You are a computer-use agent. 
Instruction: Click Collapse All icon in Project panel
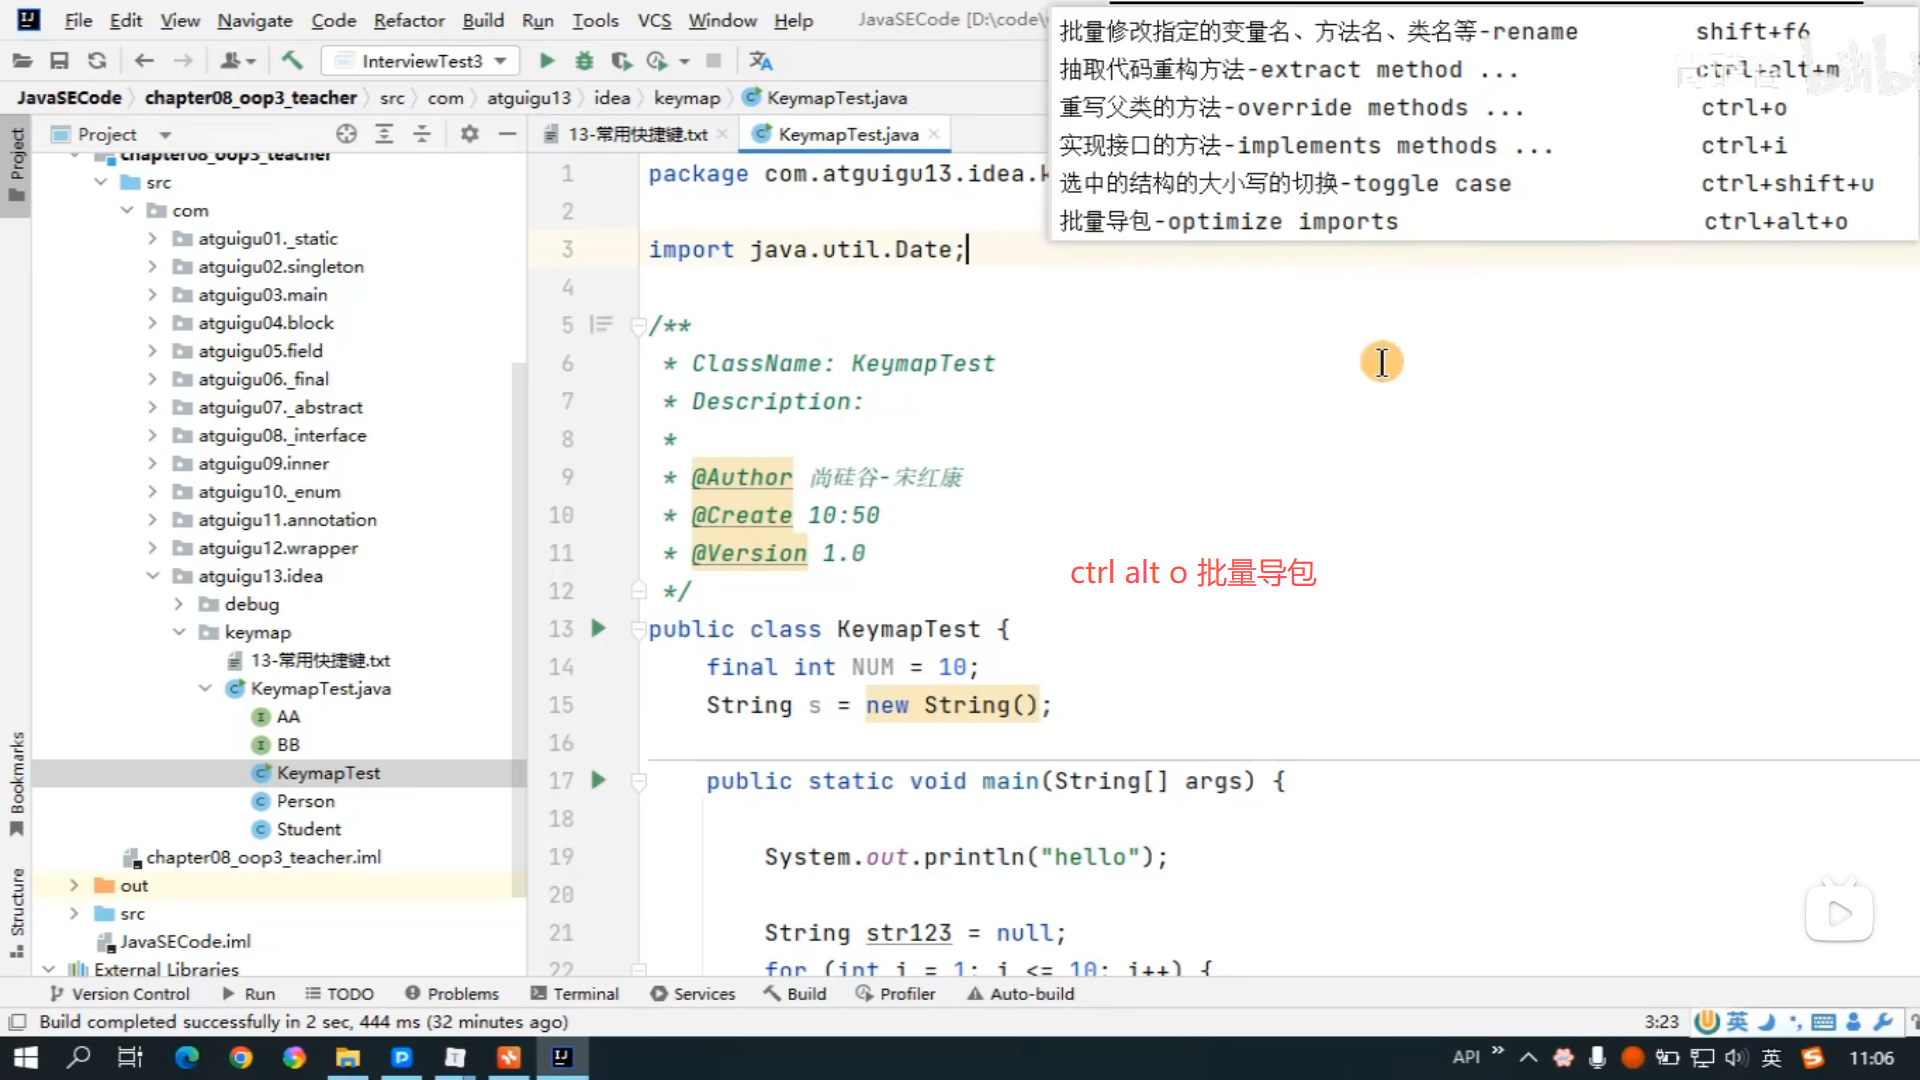tap(422, 134)
